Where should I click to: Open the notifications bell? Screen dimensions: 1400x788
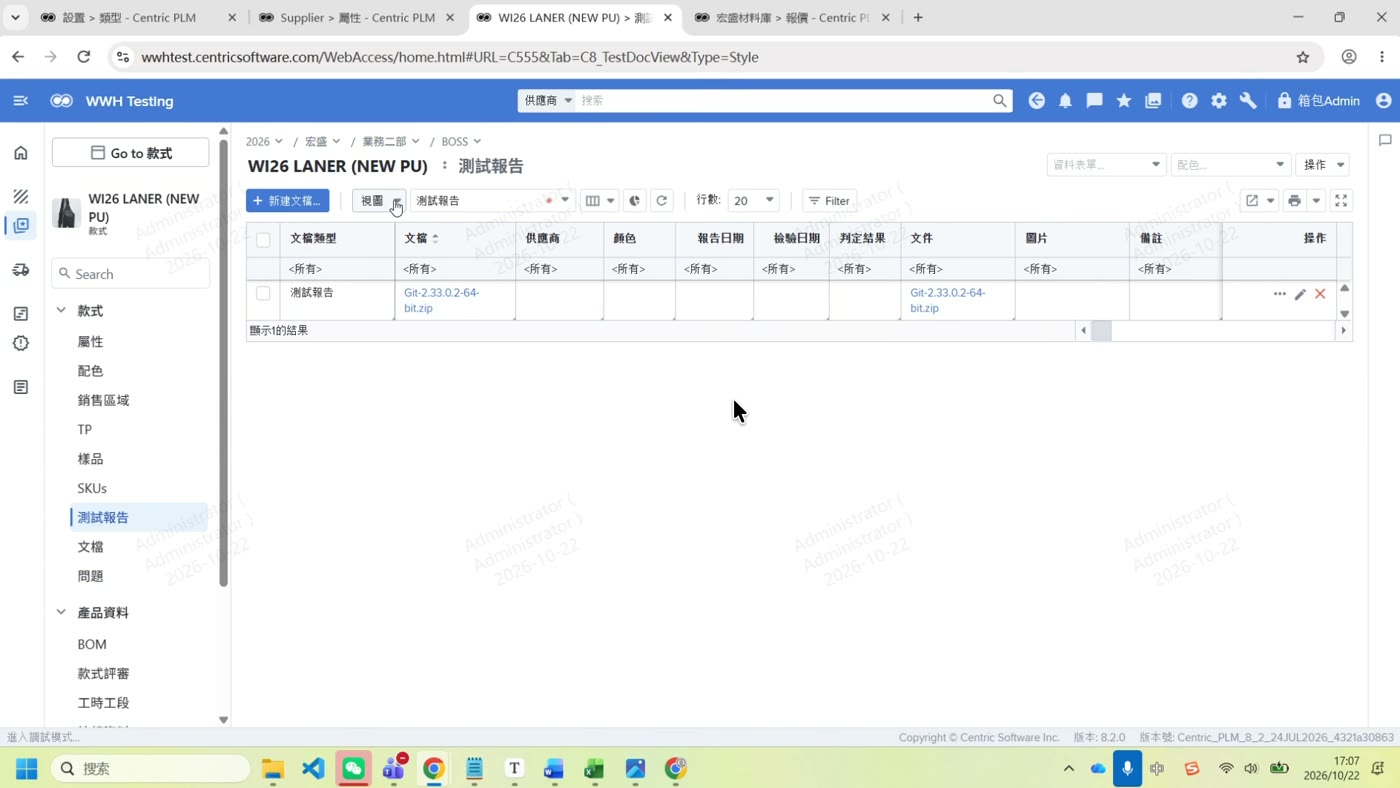(1065, 101)
